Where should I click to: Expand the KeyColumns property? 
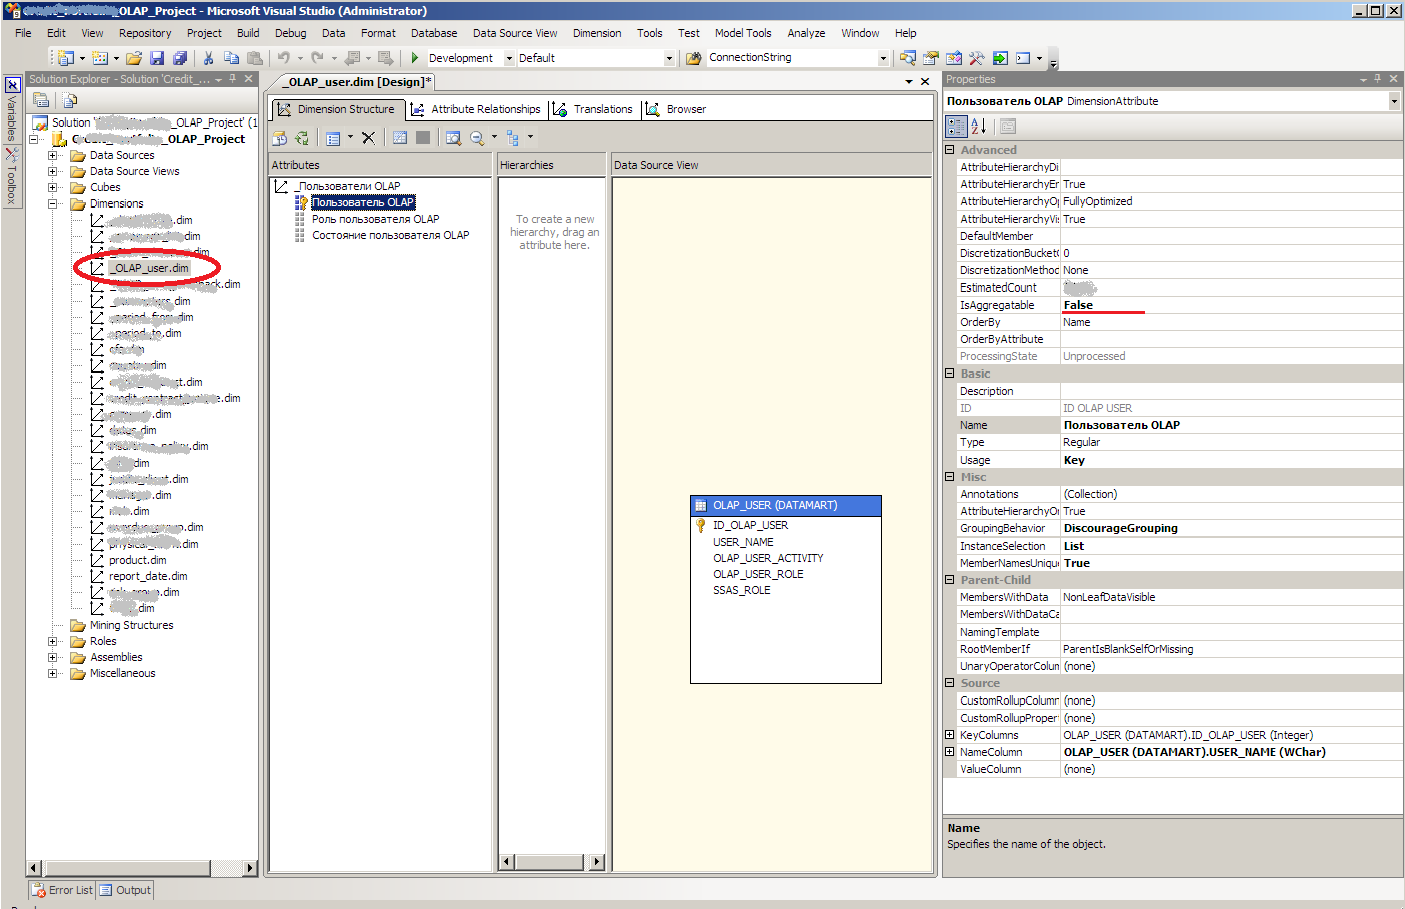pos(950,735)
